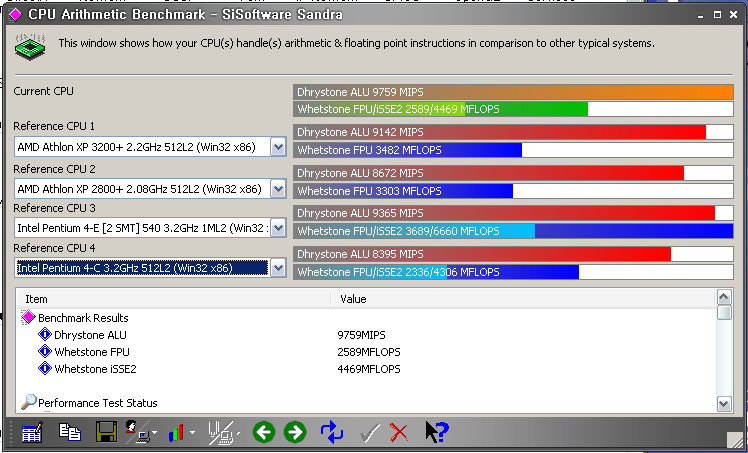Click the green CPU chip icon
This screenshot has height=453, width=748.
[x=30, y=46]
